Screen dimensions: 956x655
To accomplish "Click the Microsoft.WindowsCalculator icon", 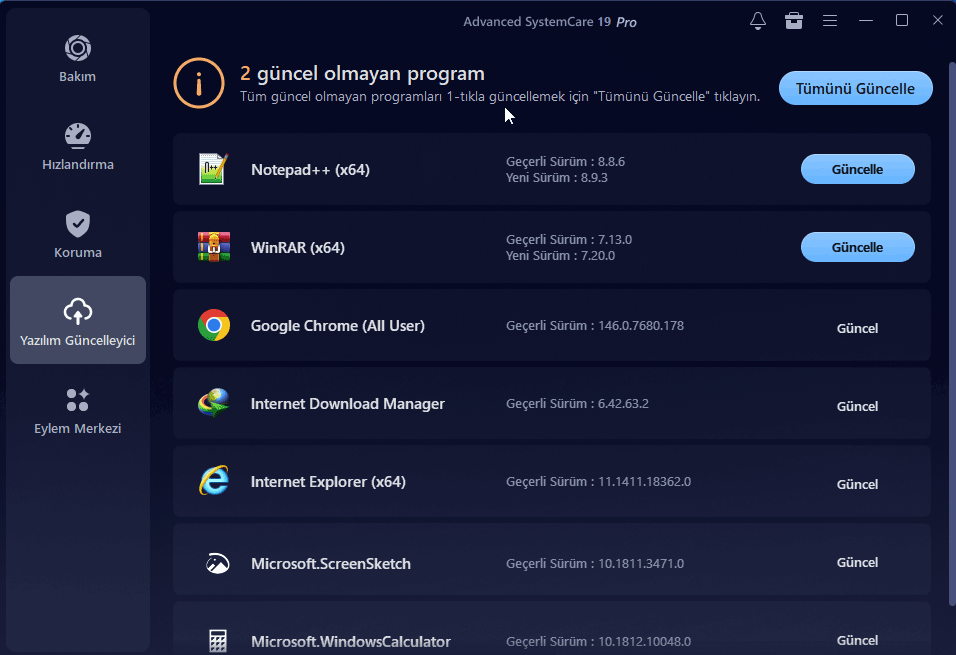I will [x=218, y=640].
